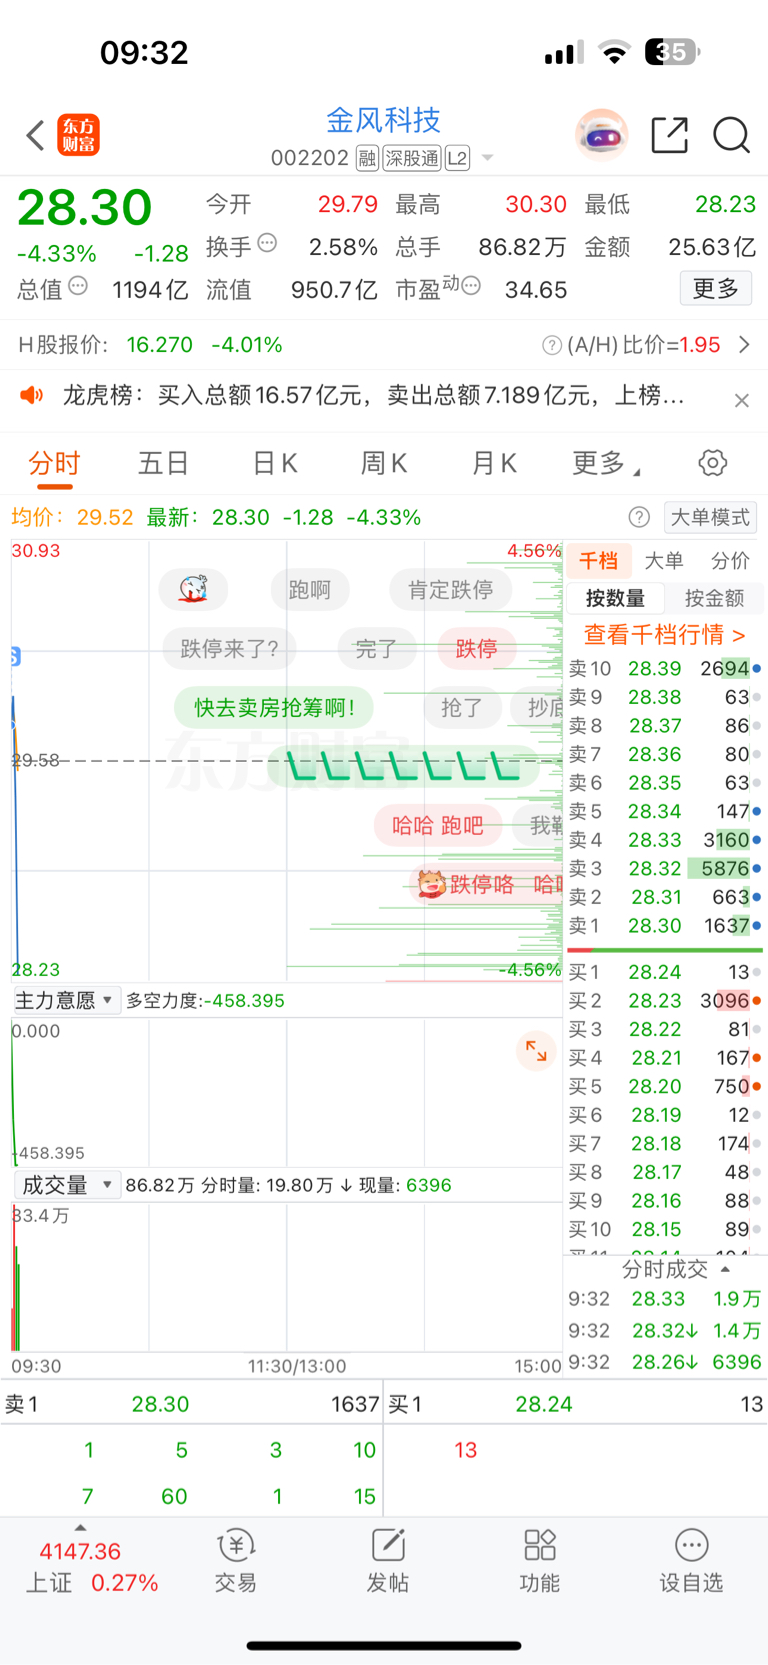Tap the L2 level badge

457,158
